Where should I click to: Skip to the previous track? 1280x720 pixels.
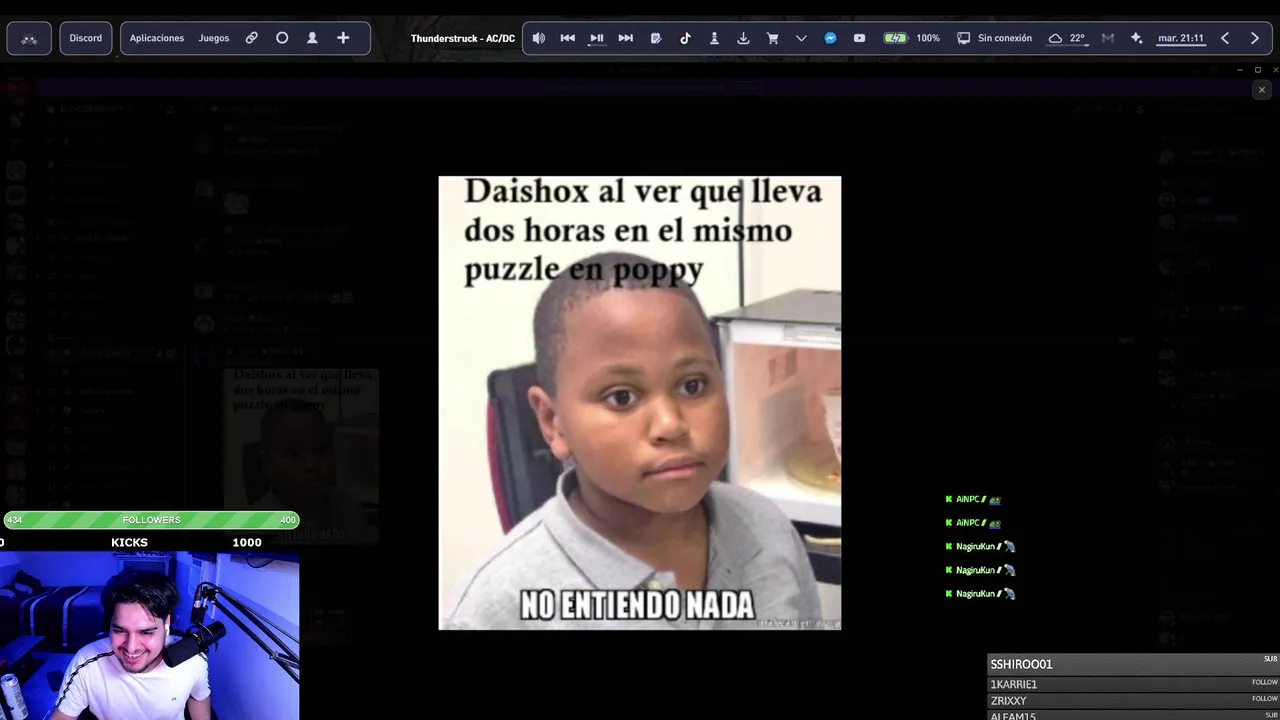(567, 38)
